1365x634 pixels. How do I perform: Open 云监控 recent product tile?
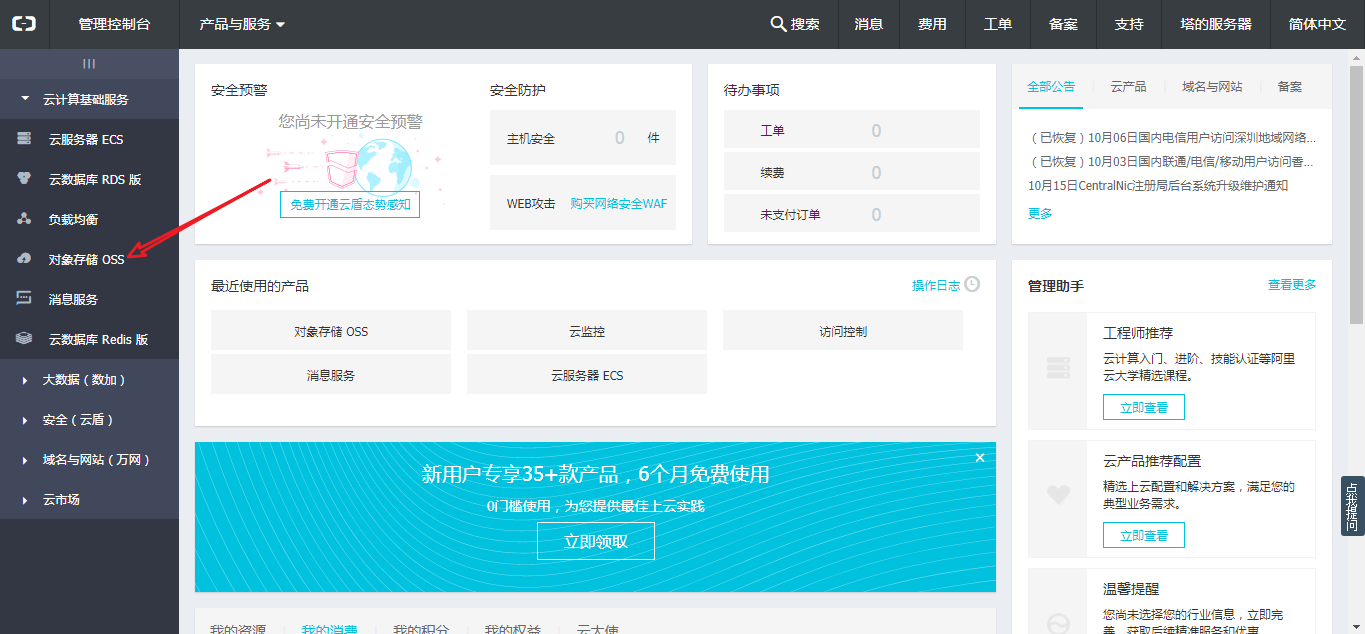click(587, 330)
